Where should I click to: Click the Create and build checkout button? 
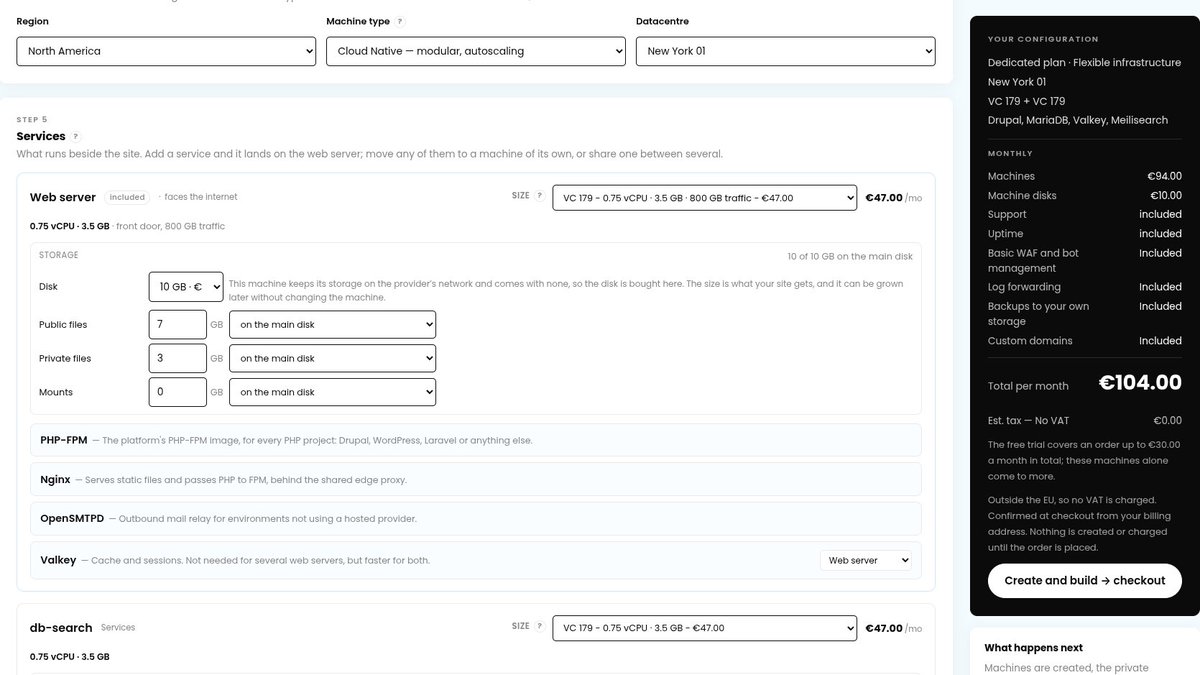(1085, 580)
